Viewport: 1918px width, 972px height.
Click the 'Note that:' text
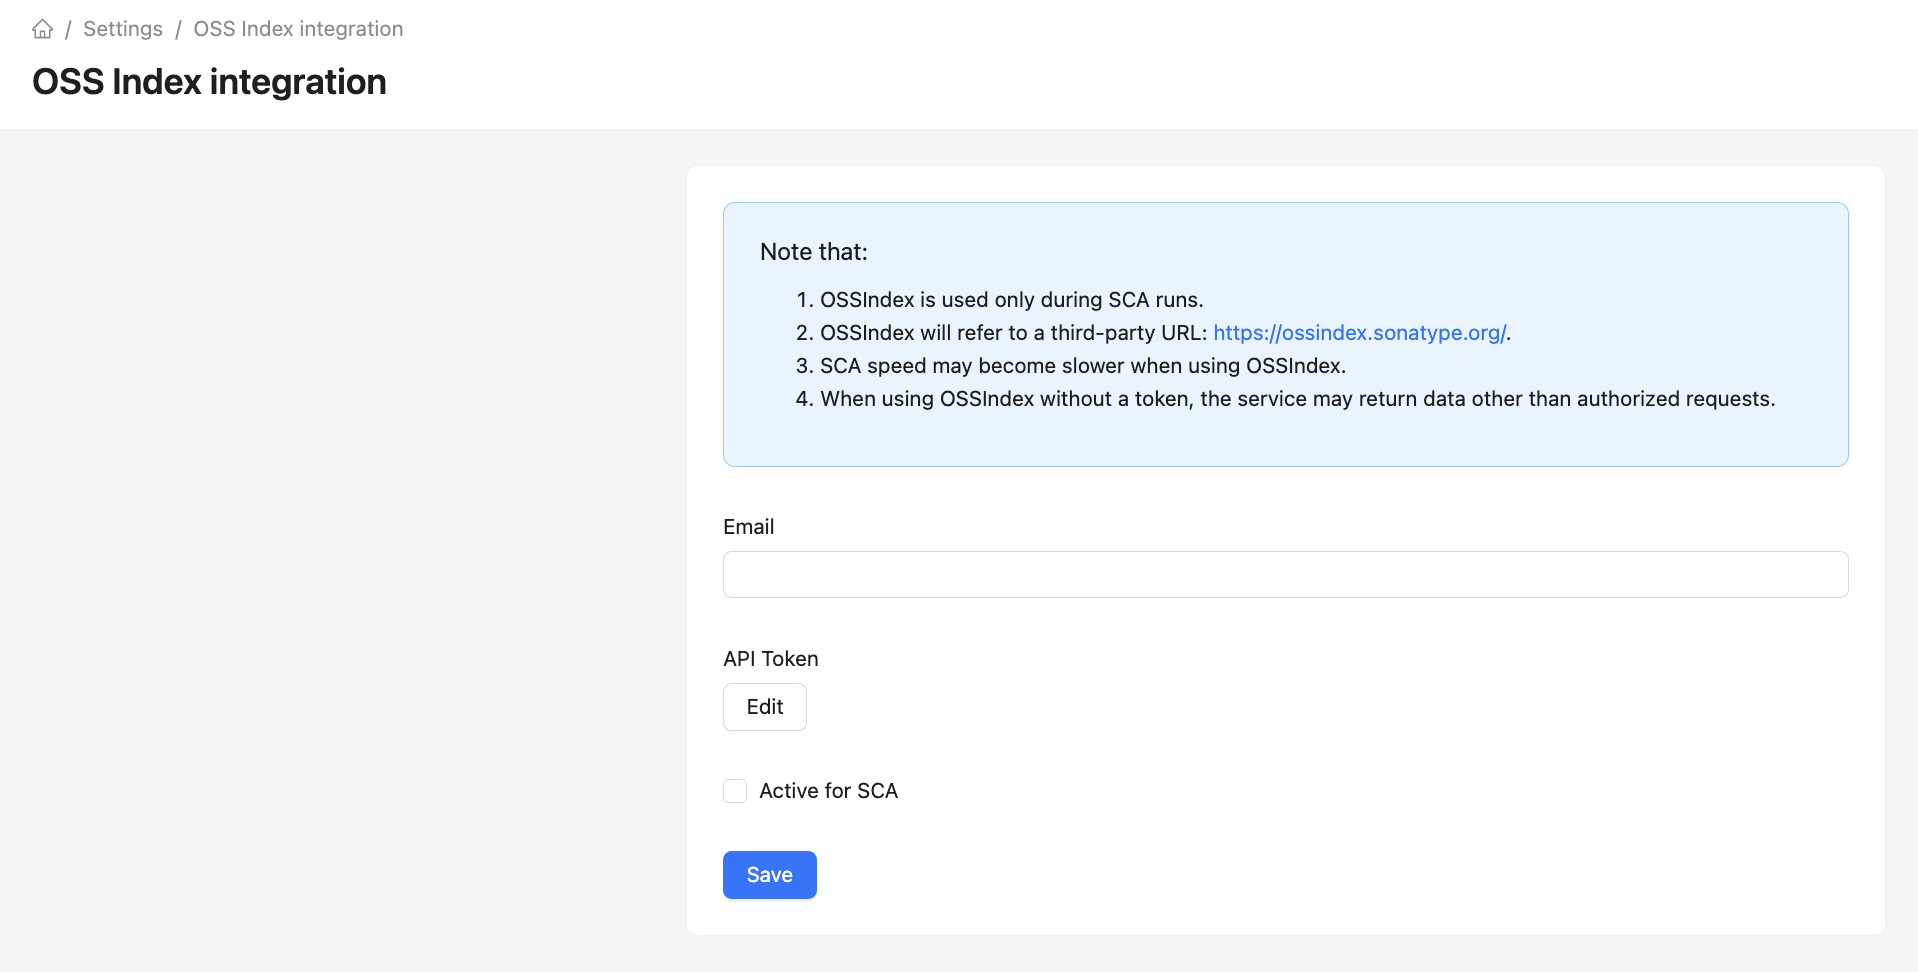coord(814,252)
